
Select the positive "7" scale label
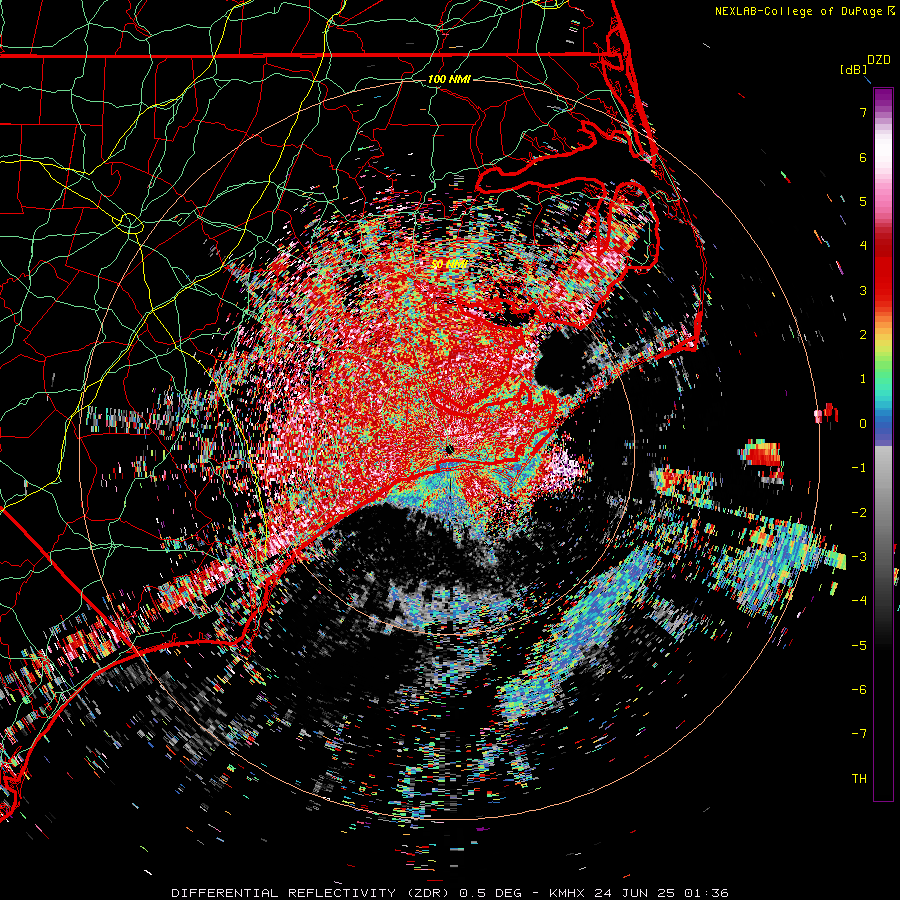click(x=863, y=112)
